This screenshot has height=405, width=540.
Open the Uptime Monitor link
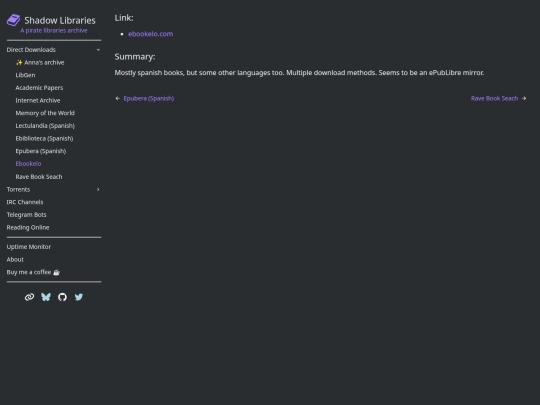tap(29, 247)
